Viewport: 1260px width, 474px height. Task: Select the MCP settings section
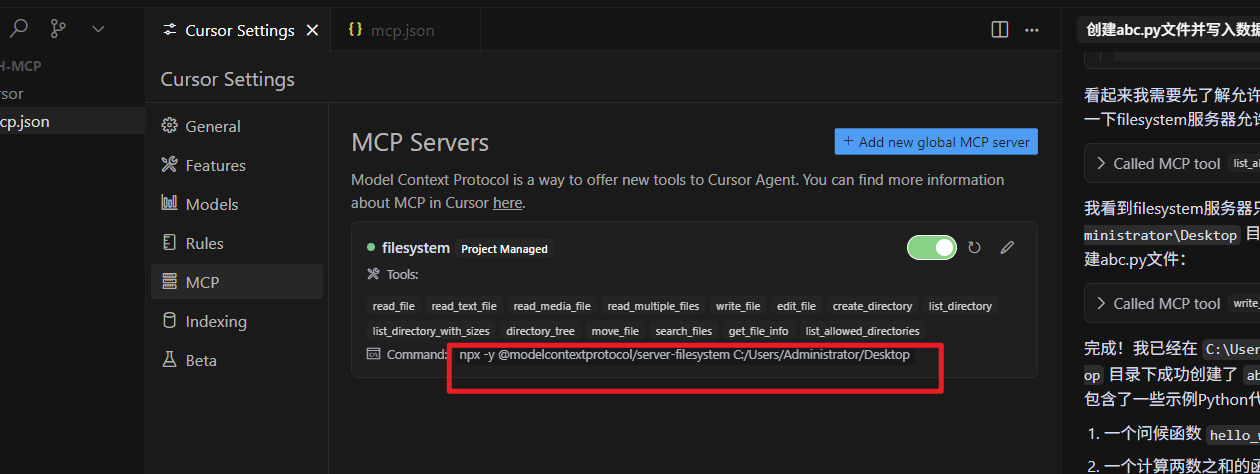[x=236, y=282]
